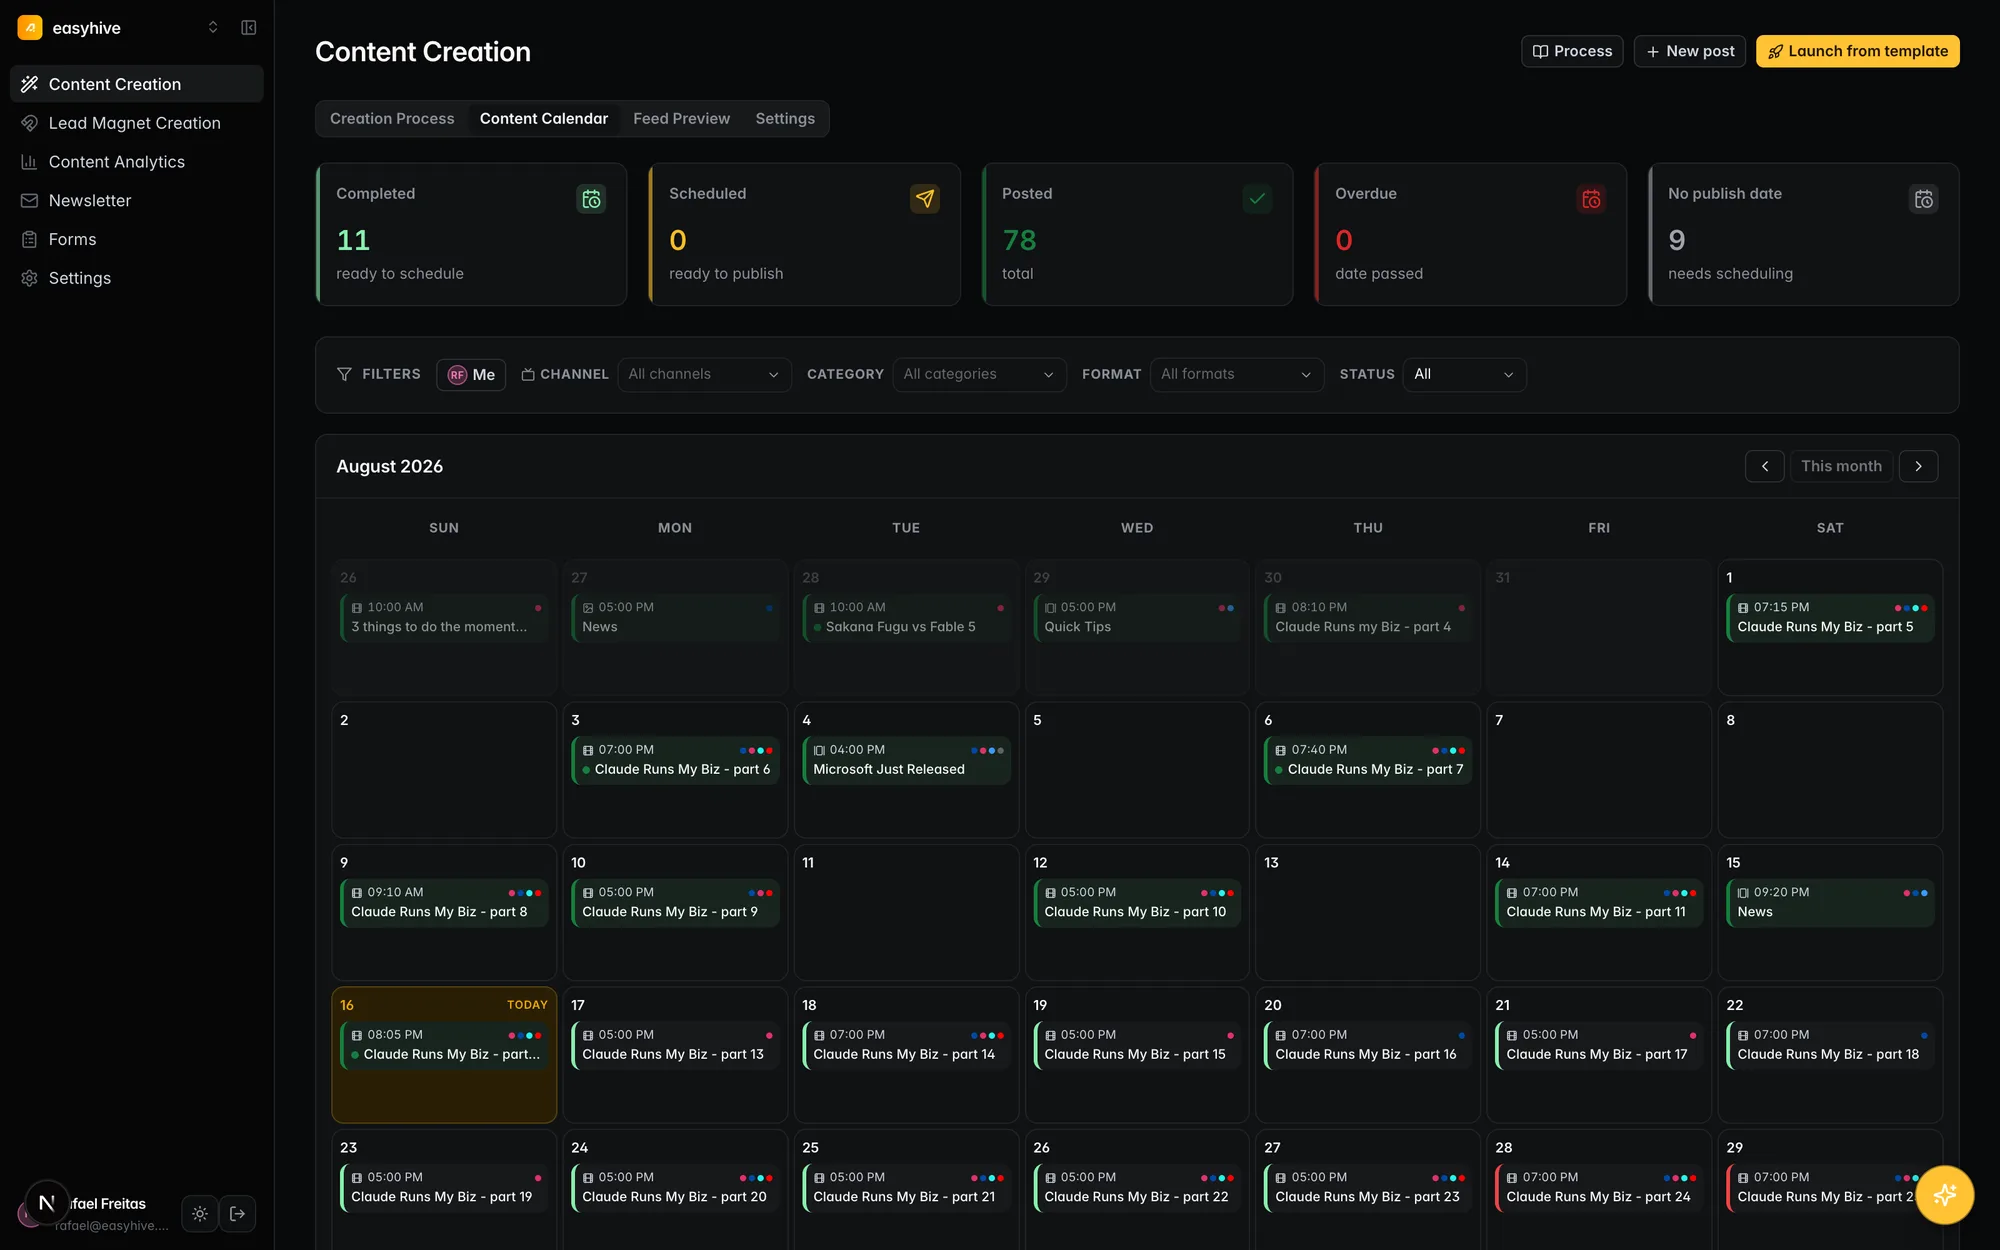Open the Forms section

(137, 240)
